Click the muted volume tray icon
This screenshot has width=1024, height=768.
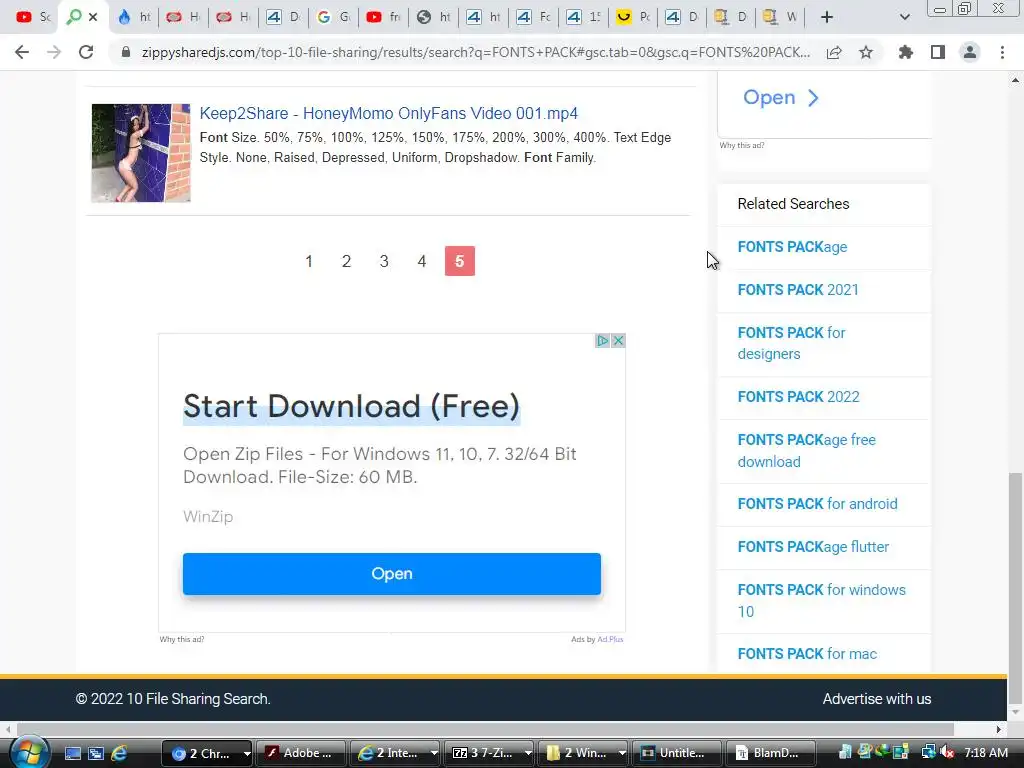coord(948,753)
